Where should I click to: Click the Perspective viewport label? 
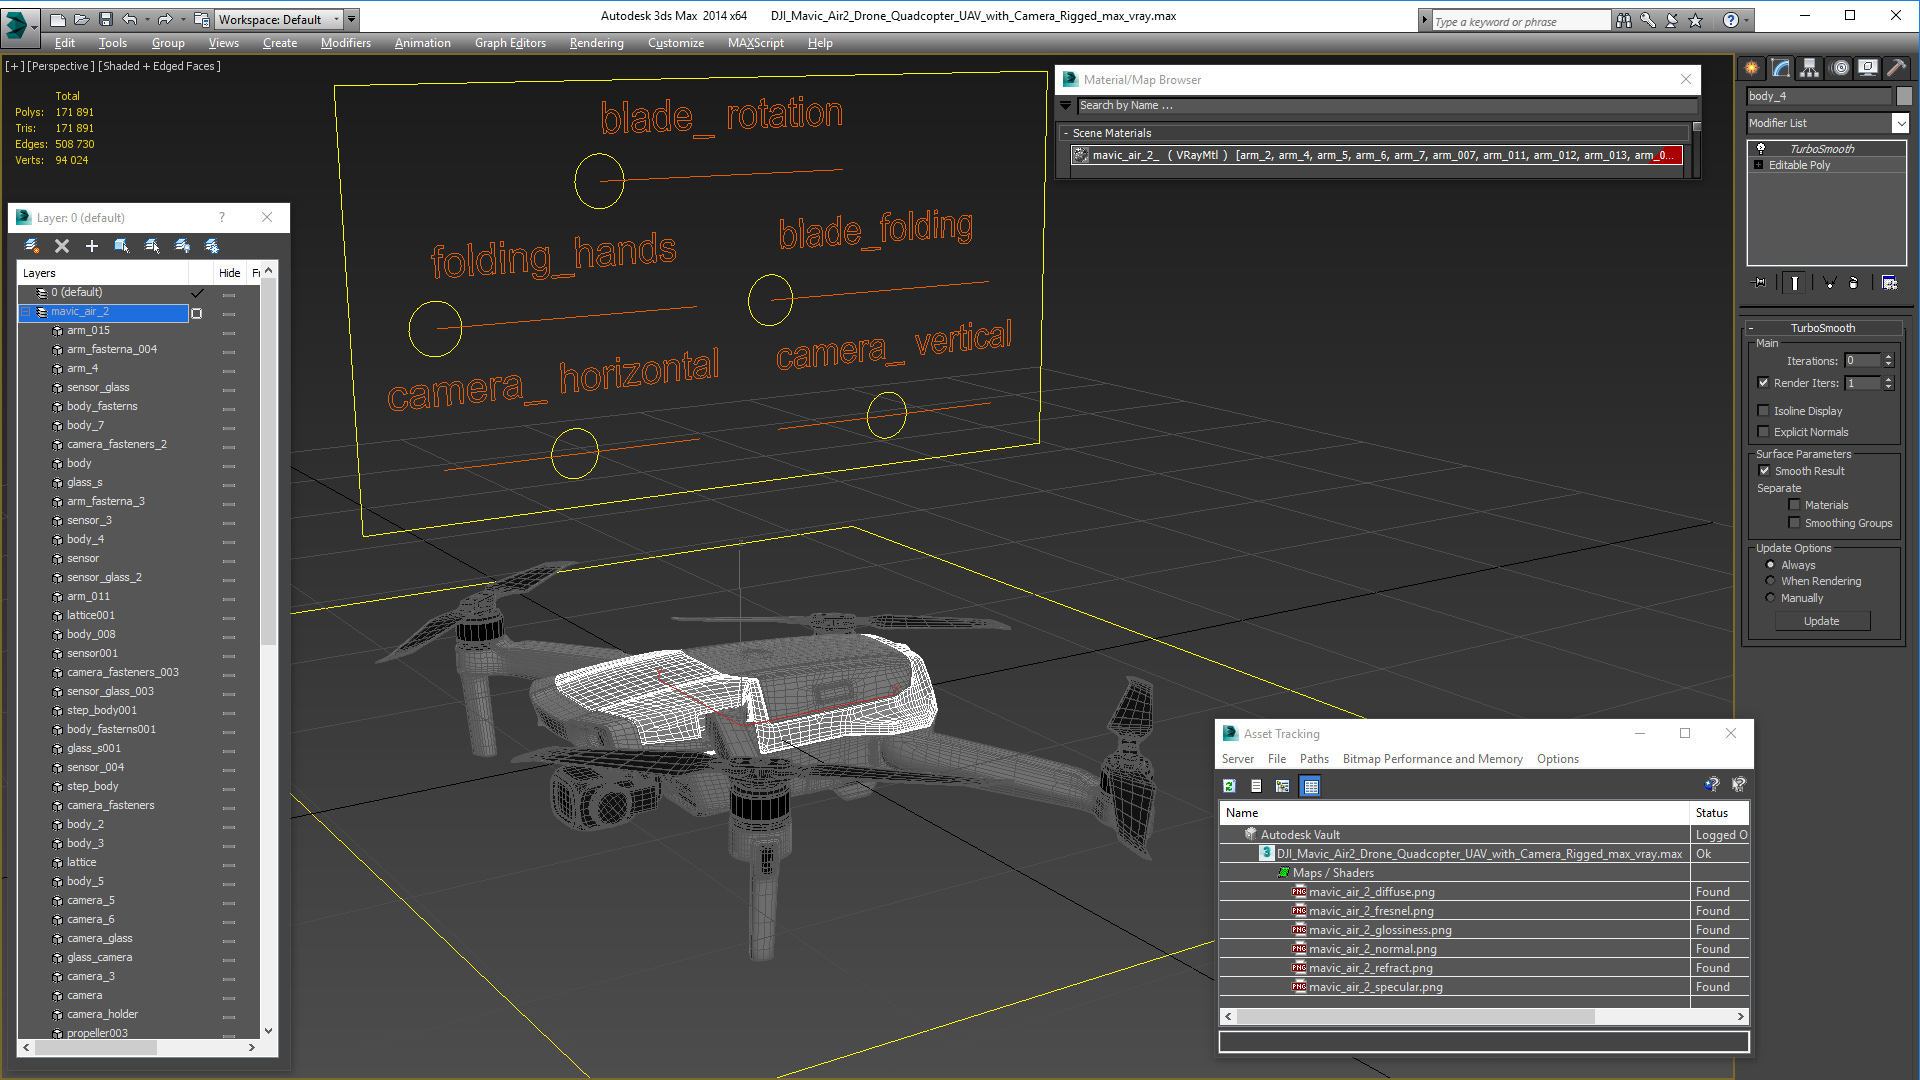(x=61, y=66)
